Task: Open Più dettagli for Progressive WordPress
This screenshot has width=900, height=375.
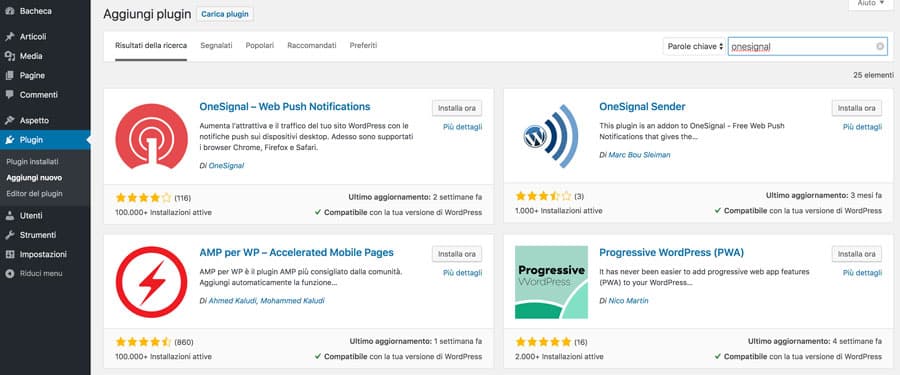Action: point(863,273)
